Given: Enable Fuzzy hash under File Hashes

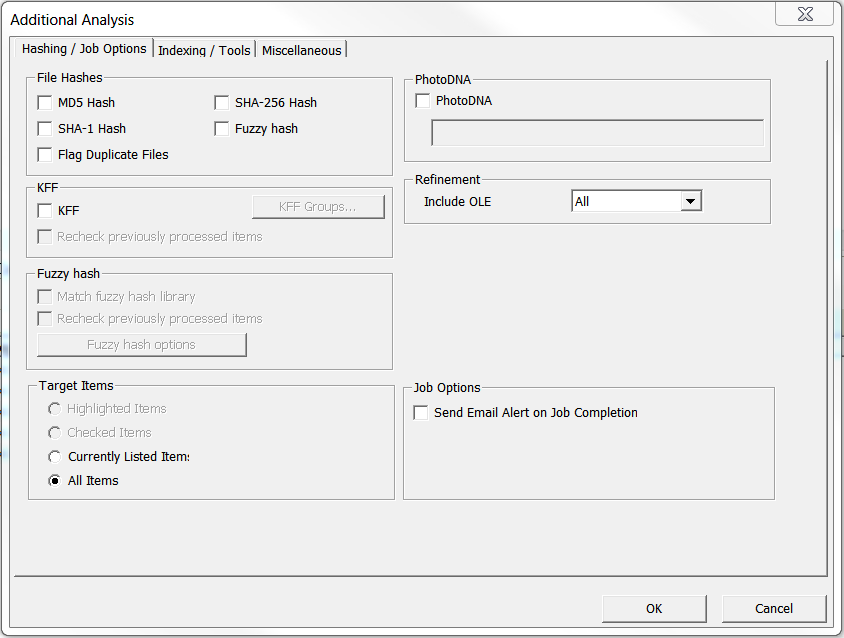Looking at the screenshot, I should [221, 129].
